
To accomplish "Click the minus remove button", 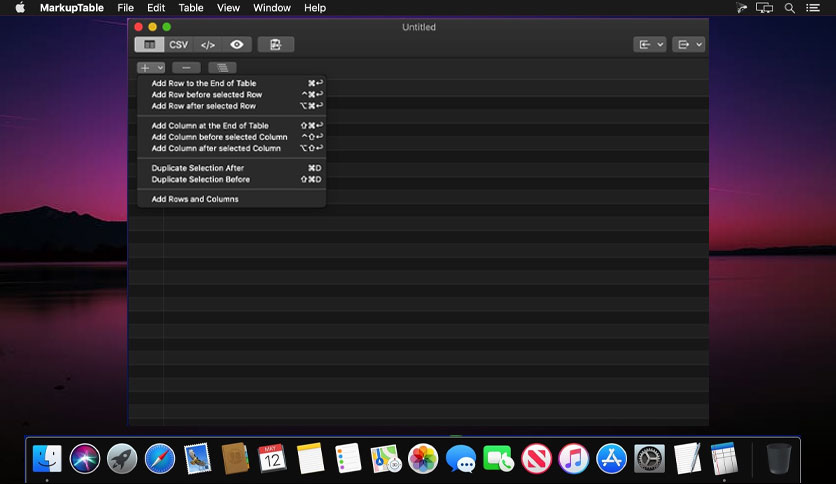I will 186,68.
